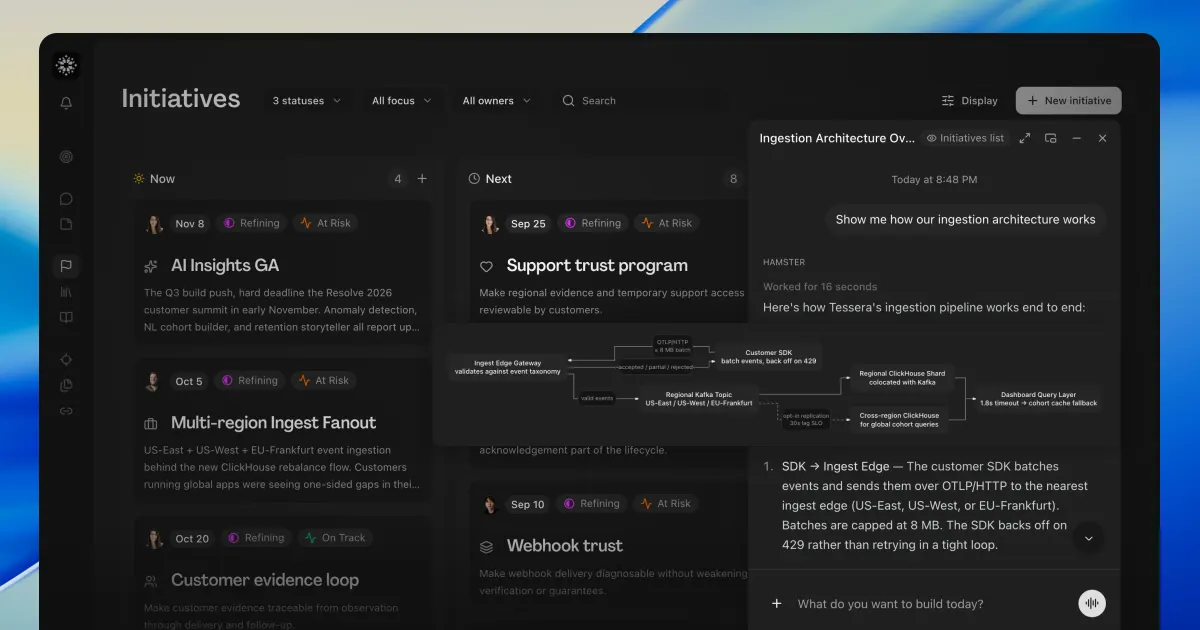The height and width of the screenshot is (630, 1200).
Task: Open the link icon in sidebar
Action: pyautogui.click(x=66, y=410)
